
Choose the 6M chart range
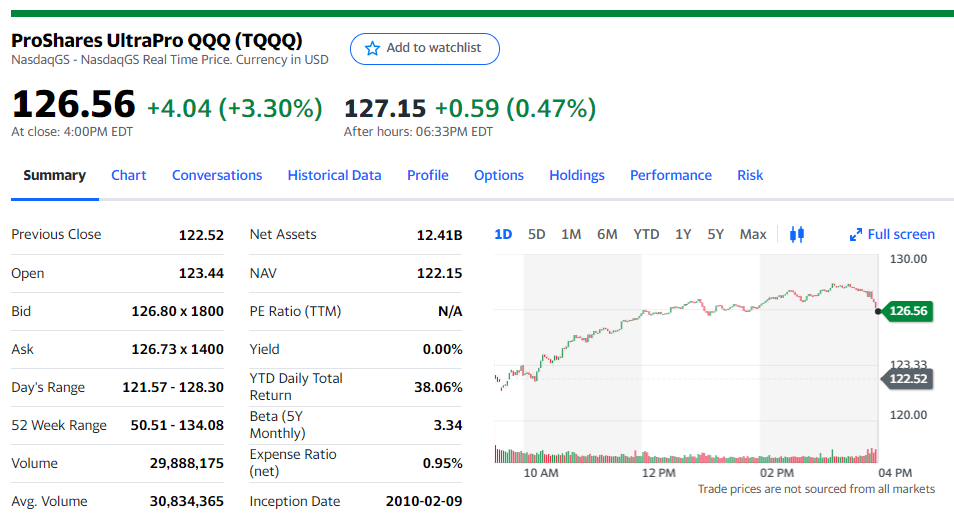[x=607, y=234]
